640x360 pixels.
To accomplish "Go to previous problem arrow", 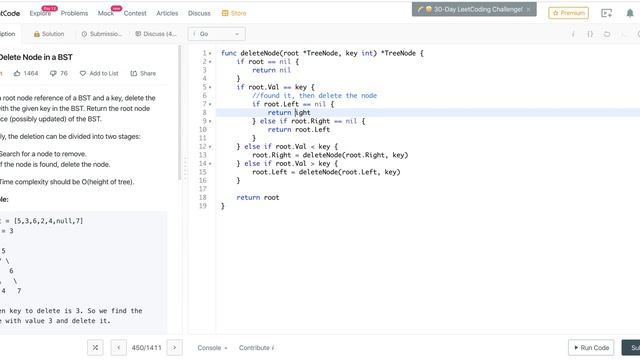I will 119,348.
